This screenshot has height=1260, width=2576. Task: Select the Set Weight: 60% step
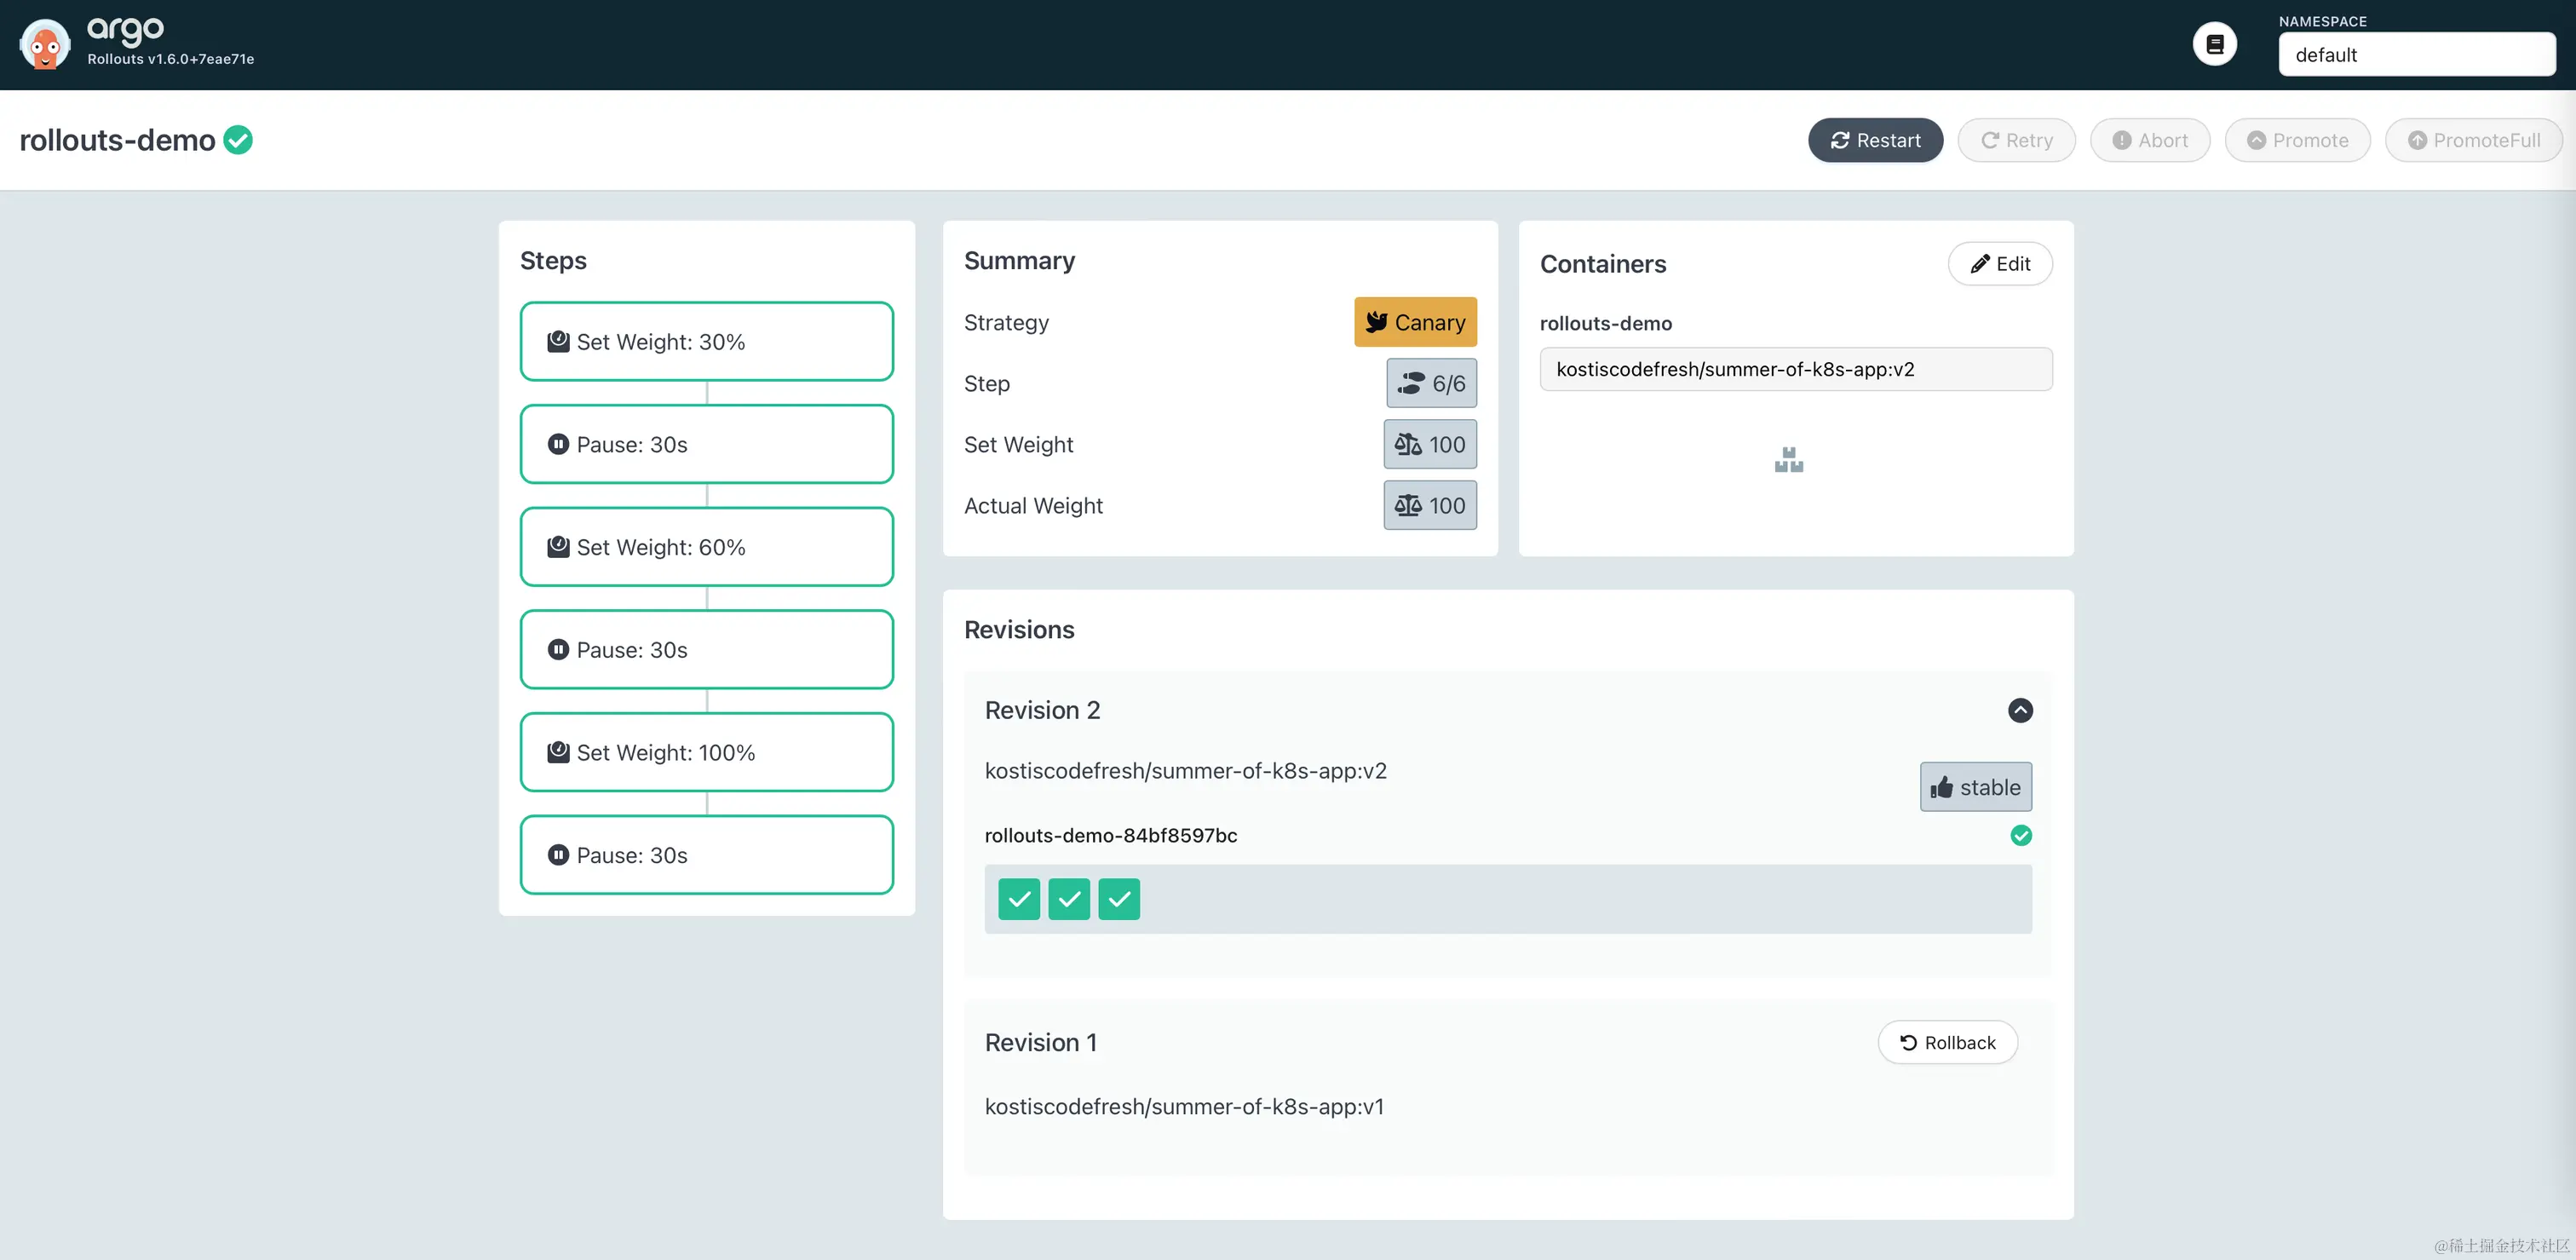coord(706,547)
